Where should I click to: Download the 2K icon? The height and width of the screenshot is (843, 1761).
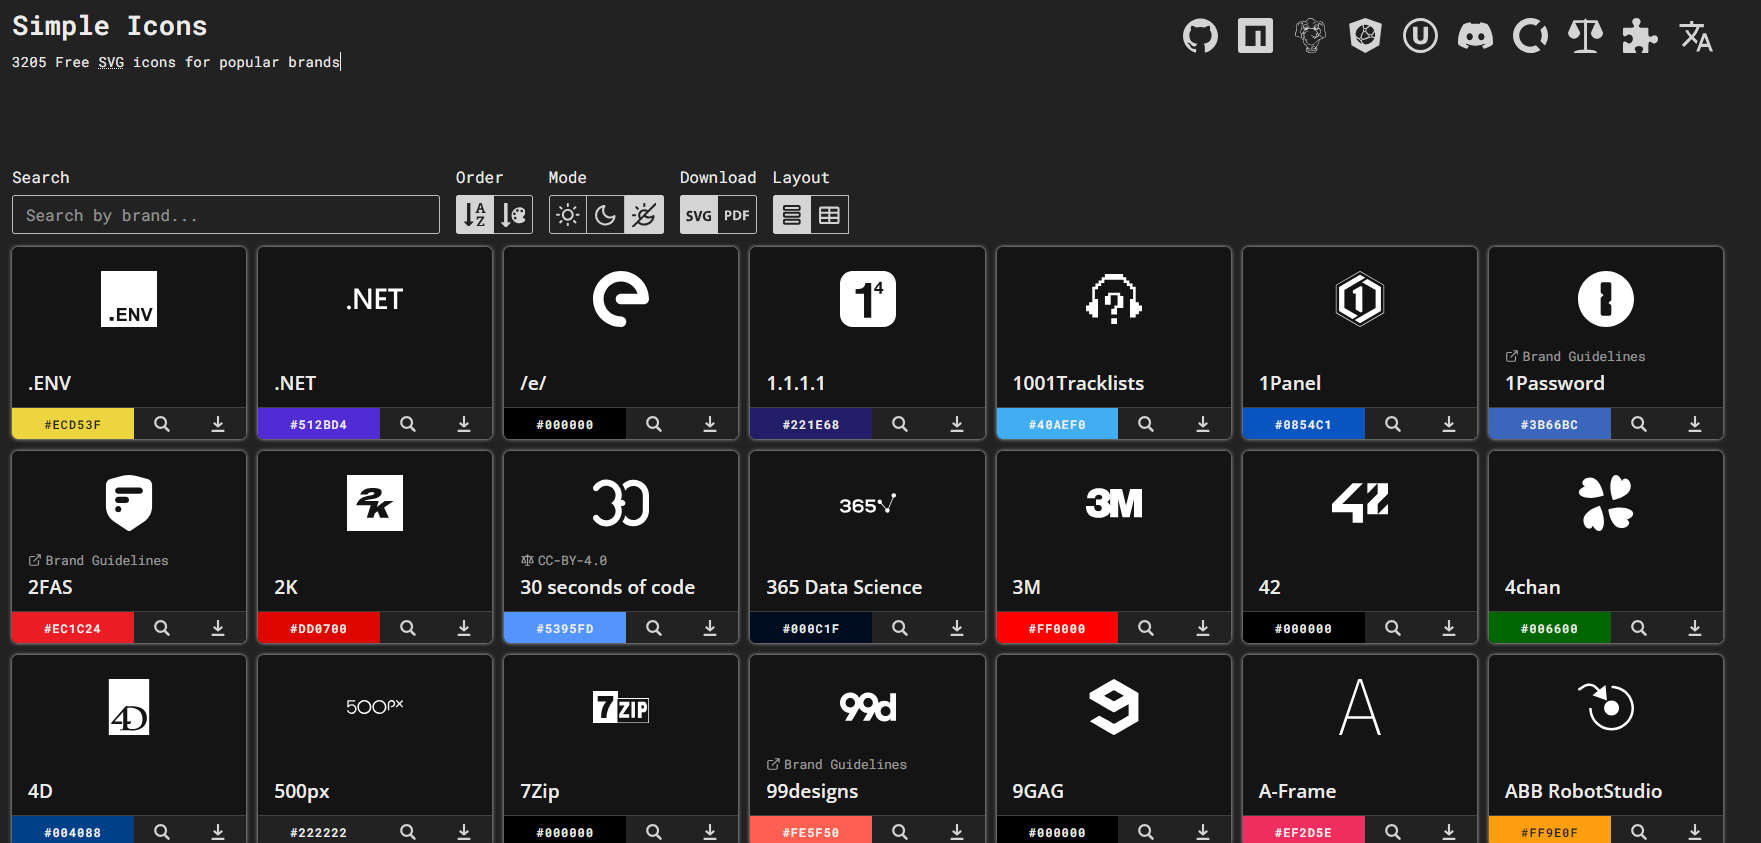pyautogui.click(x=464, y=628)
